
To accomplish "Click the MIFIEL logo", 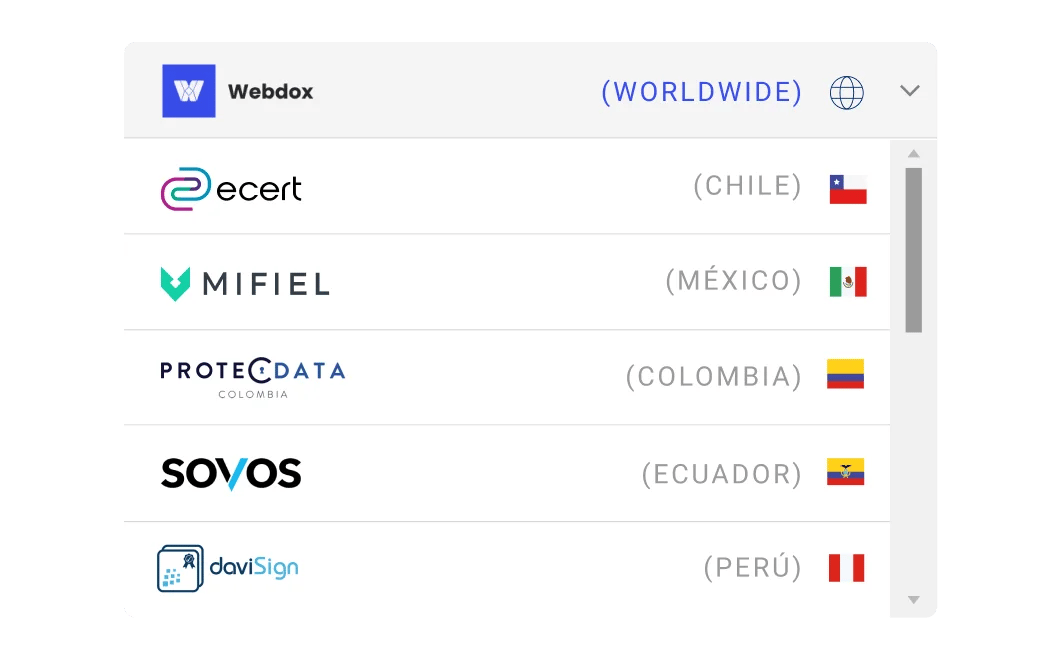I will pos(245,283).
